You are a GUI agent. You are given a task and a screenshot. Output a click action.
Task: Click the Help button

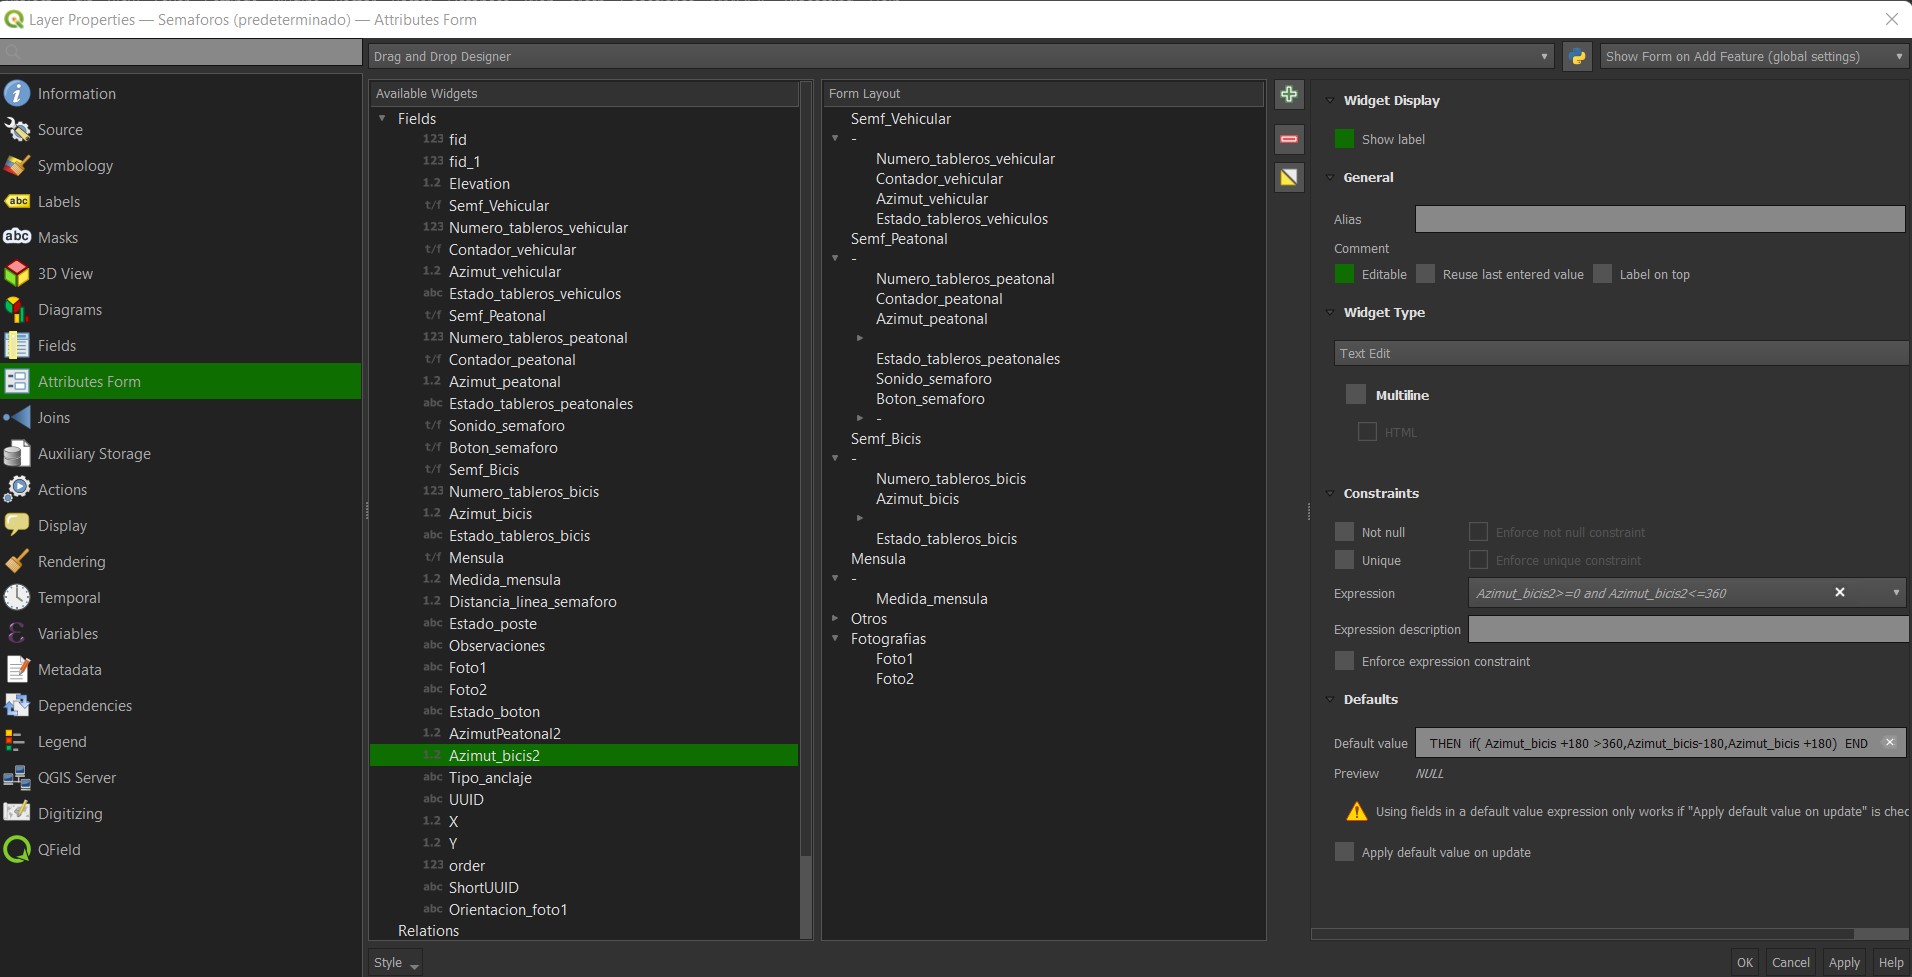pos(1891,962)
